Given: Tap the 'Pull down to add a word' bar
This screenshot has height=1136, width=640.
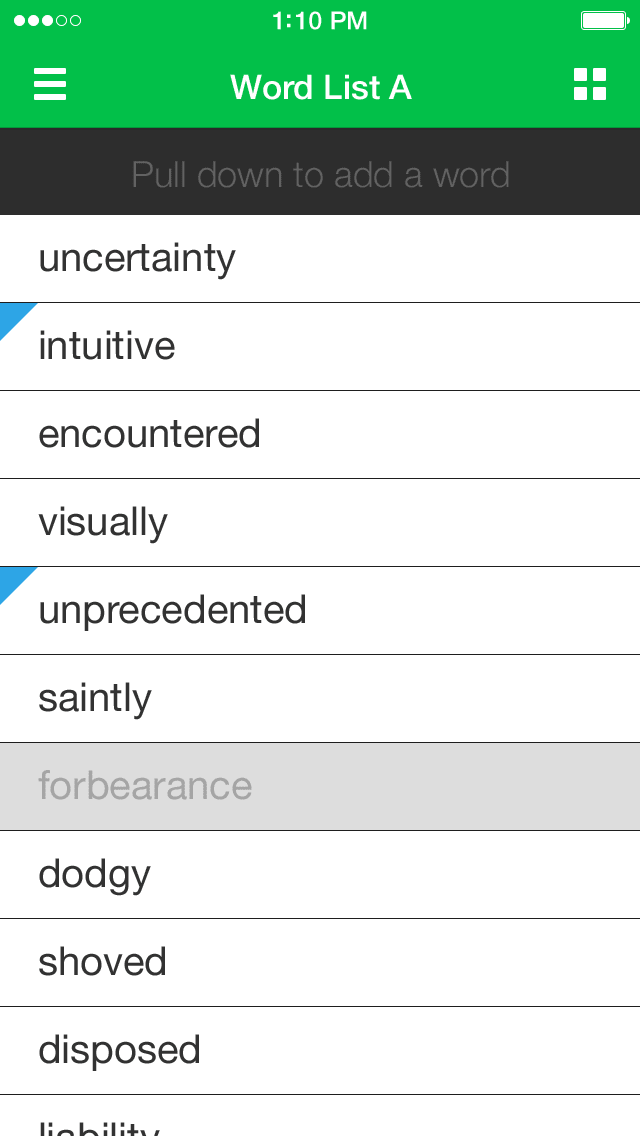Looking at the screenshot, I should 320,175.
